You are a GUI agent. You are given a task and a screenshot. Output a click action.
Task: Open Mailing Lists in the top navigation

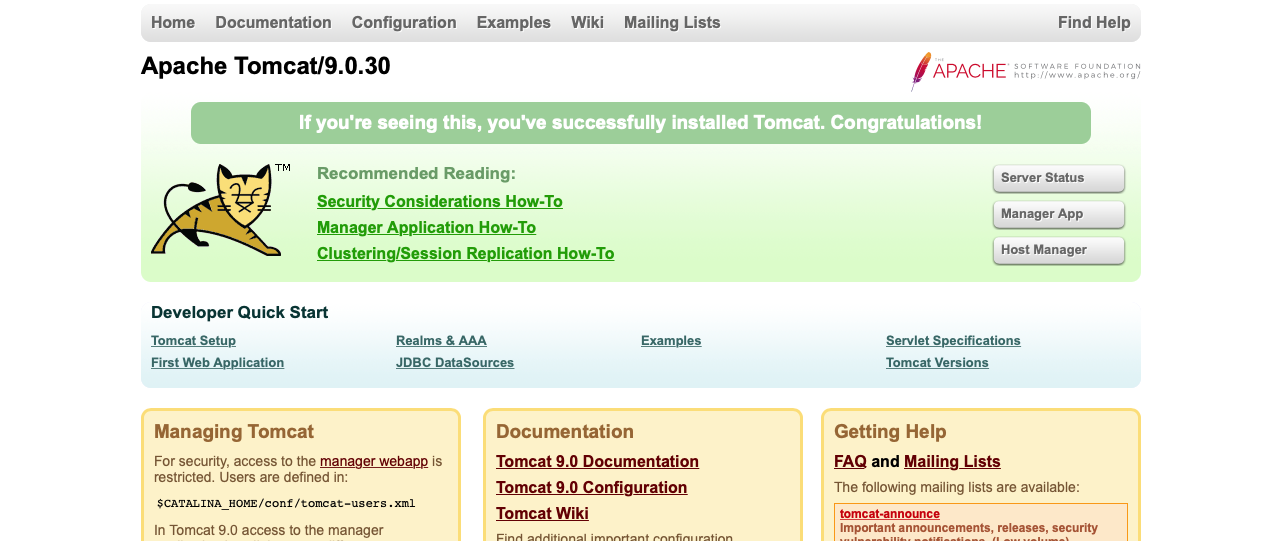[x=672, y=22]
